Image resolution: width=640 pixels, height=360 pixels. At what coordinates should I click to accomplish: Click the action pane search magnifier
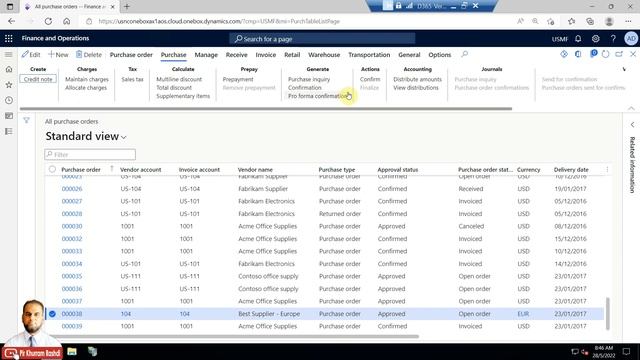pos(464,54)
